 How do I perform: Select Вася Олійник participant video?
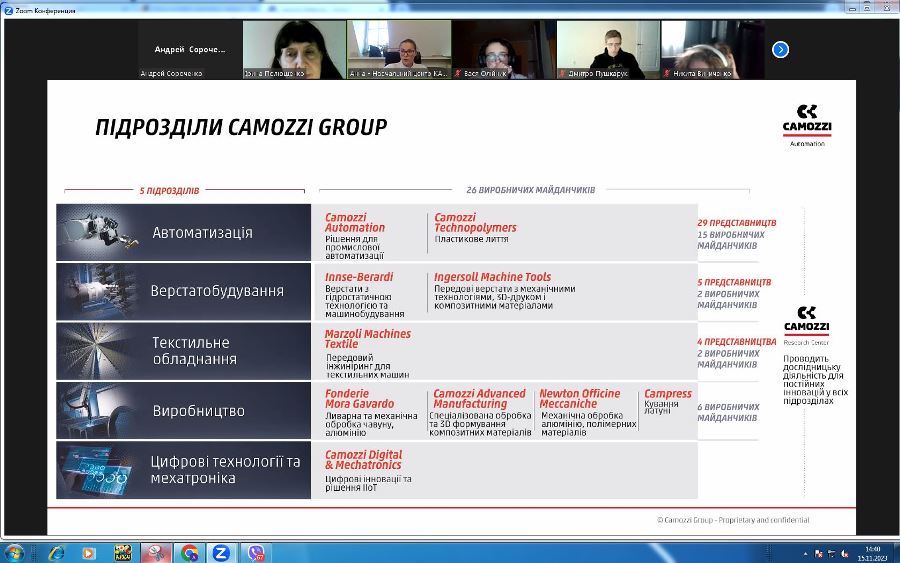pos(503,50)
